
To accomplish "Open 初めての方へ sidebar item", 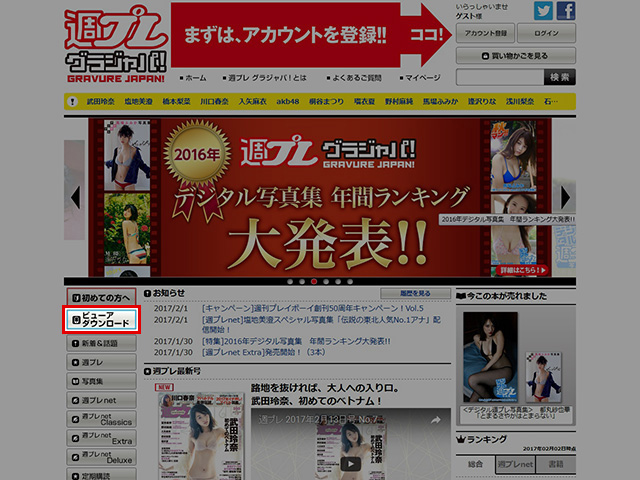I will click(101, 298).
